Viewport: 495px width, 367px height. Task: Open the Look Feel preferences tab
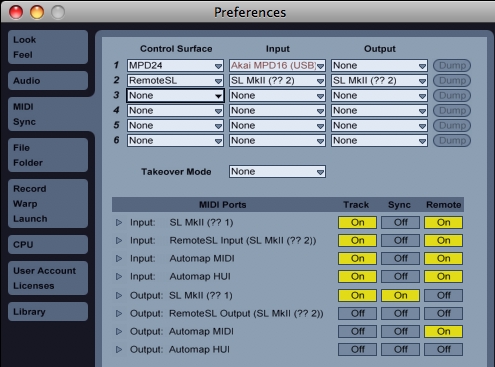click(x=48, y=47)
